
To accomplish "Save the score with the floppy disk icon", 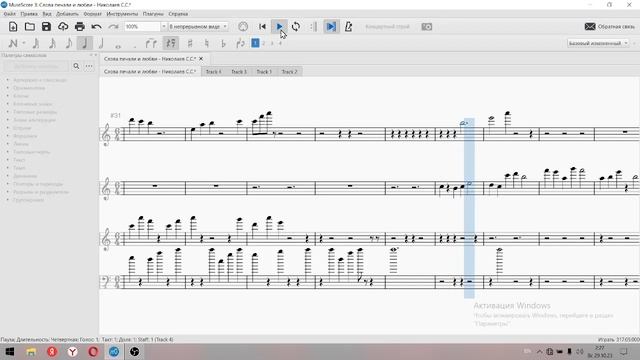I will click(46, 27).
